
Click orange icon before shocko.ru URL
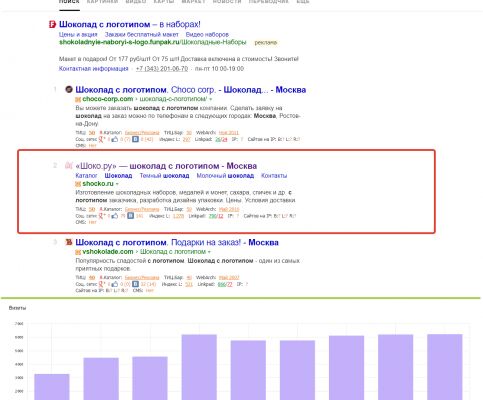pyautogui.click(x=78, y=184)
